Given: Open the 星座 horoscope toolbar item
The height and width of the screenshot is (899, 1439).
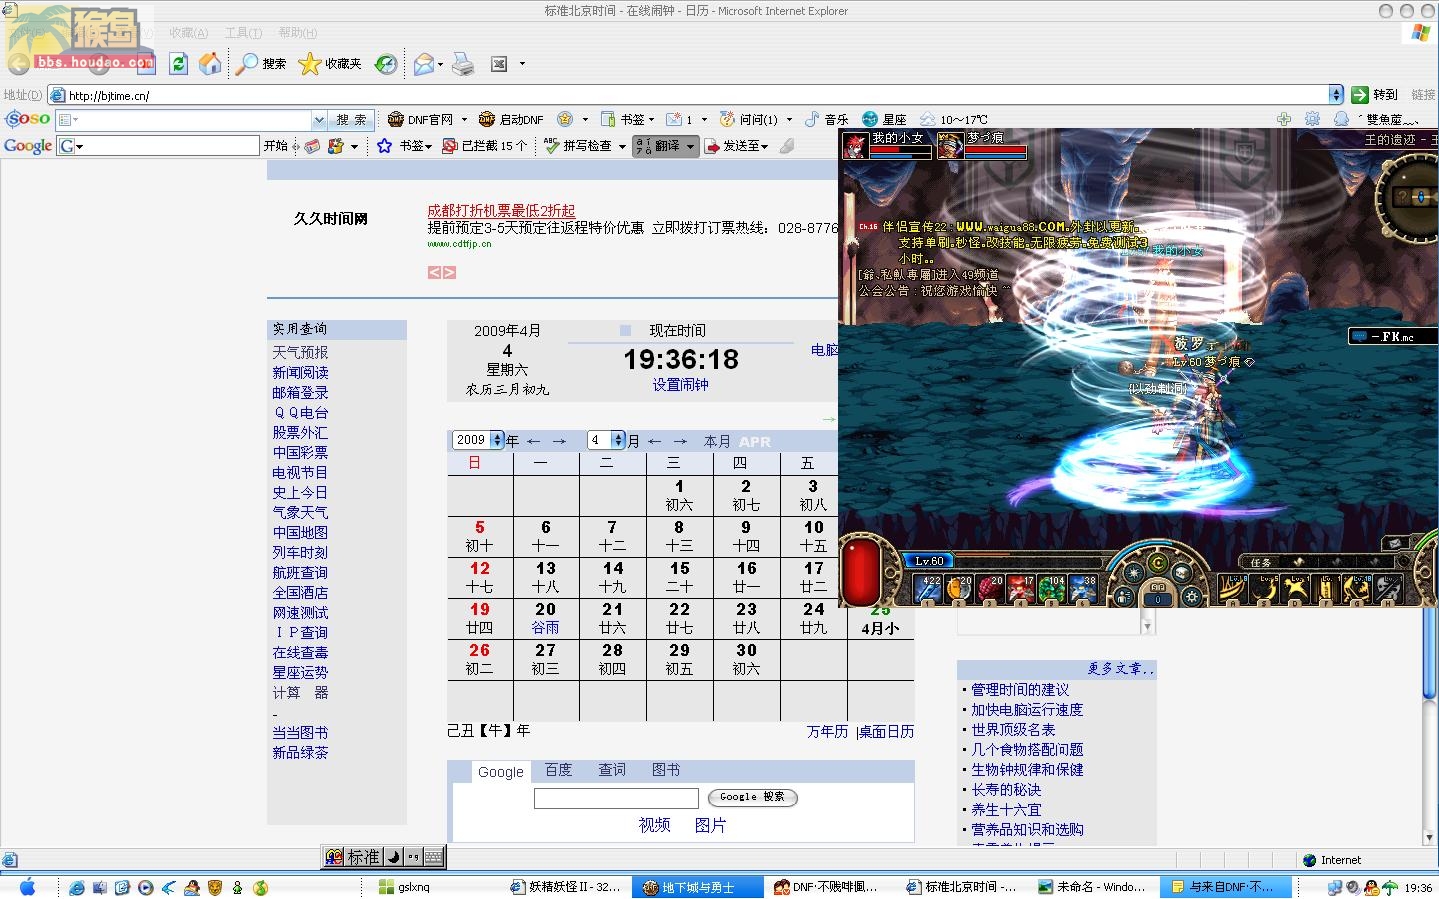Looking at the screenshot, I should click(884, 119).
